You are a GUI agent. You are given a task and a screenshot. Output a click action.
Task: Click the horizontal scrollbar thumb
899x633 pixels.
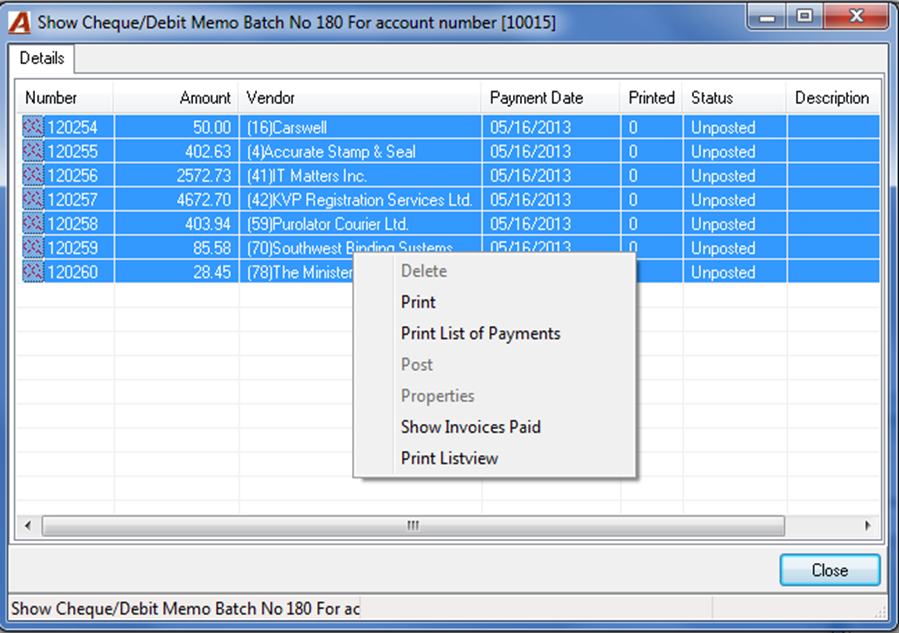coord(413,525)
